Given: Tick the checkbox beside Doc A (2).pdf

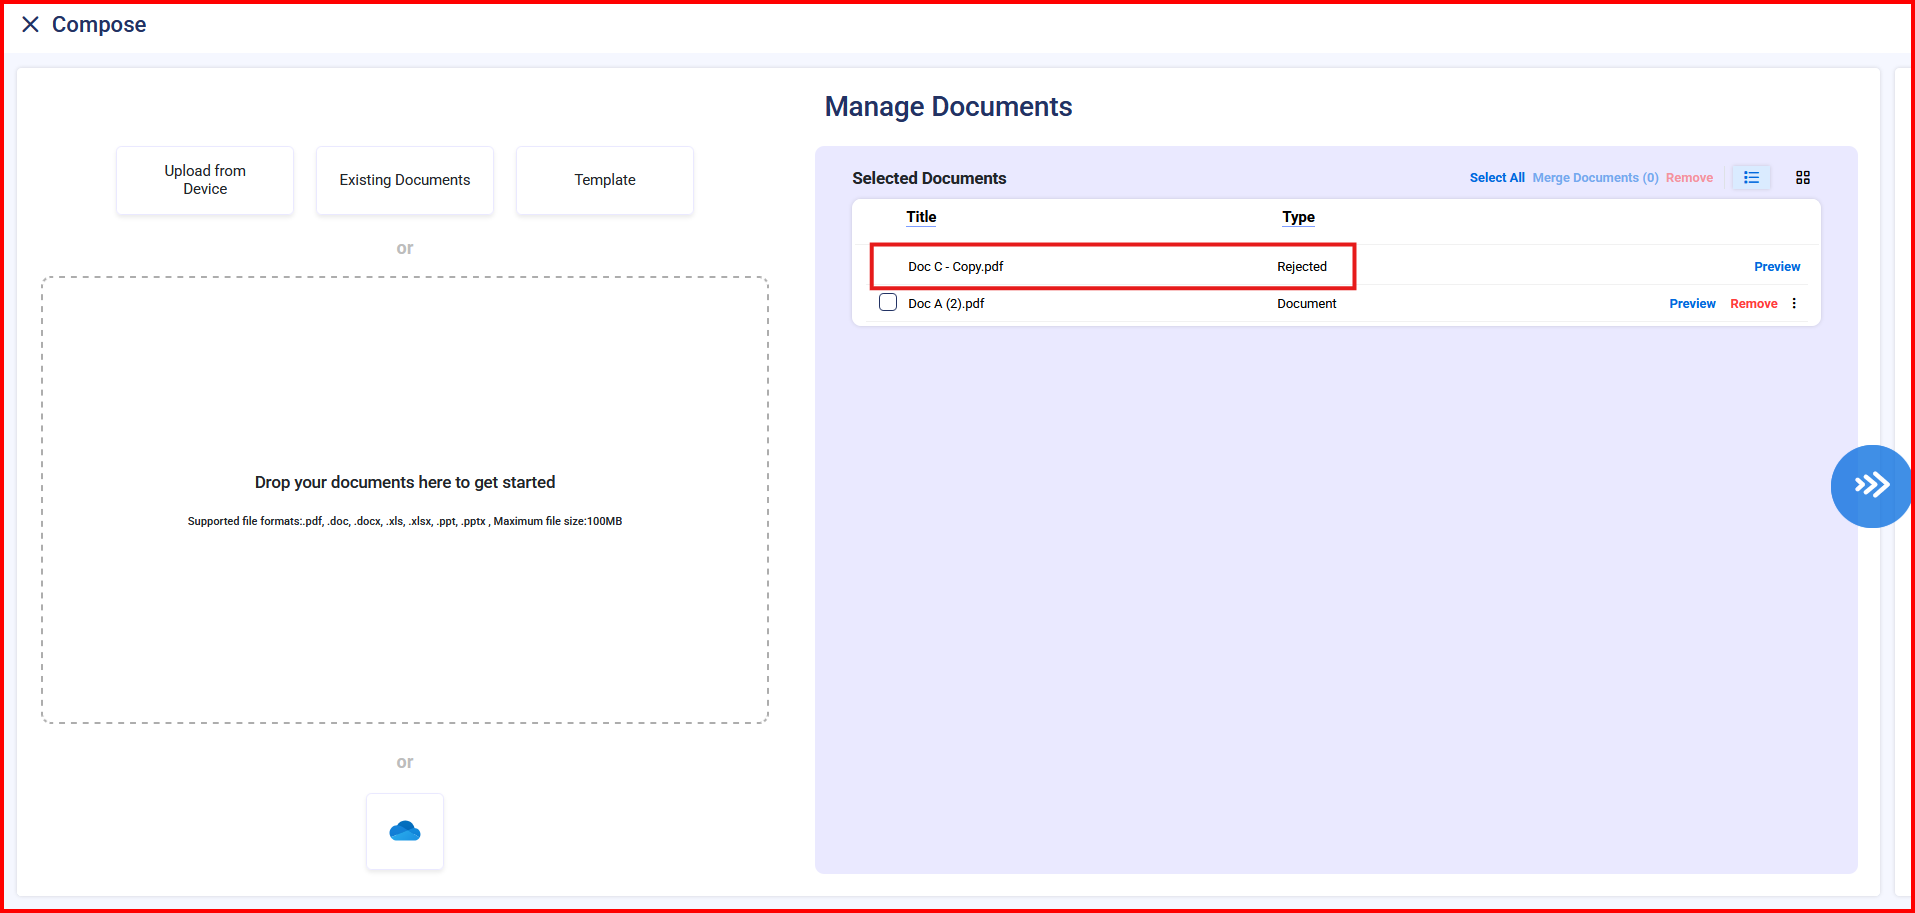Looking at the screenshot, I should 887,302.
